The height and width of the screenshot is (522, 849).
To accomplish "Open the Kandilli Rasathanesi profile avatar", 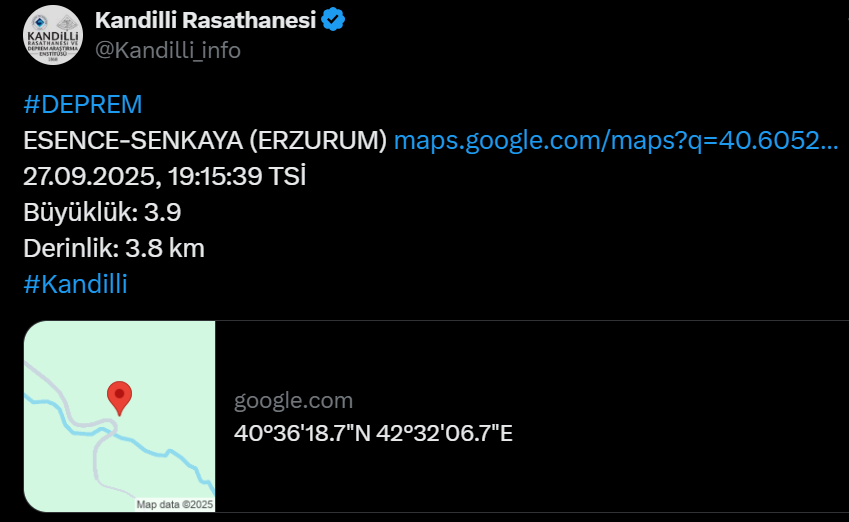I will coord(53,35).
